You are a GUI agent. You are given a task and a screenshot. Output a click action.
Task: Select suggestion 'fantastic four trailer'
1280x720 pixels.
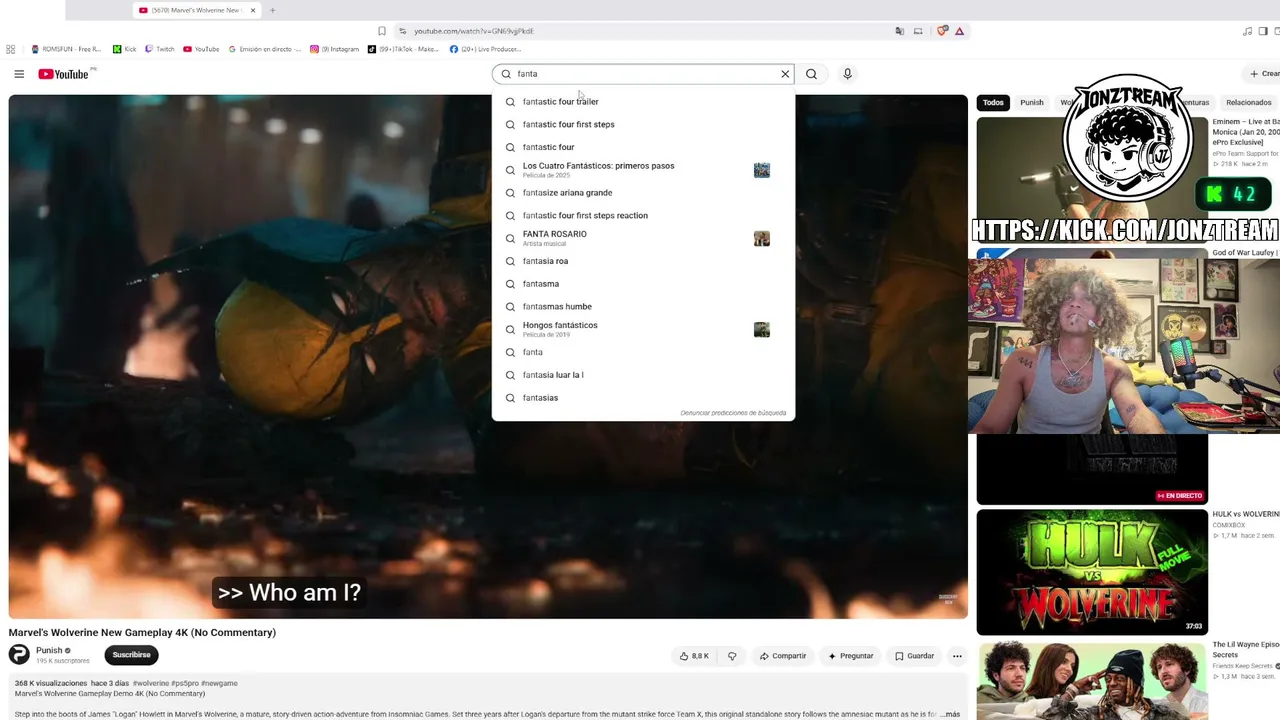[643, 101]
